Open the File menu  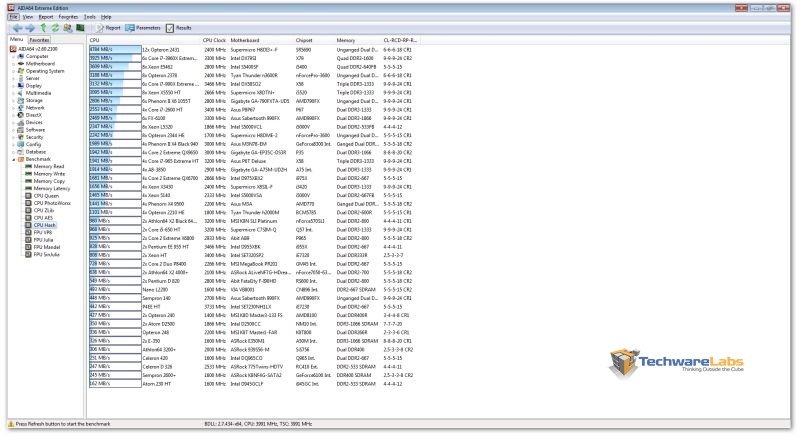tap(14, 17)
